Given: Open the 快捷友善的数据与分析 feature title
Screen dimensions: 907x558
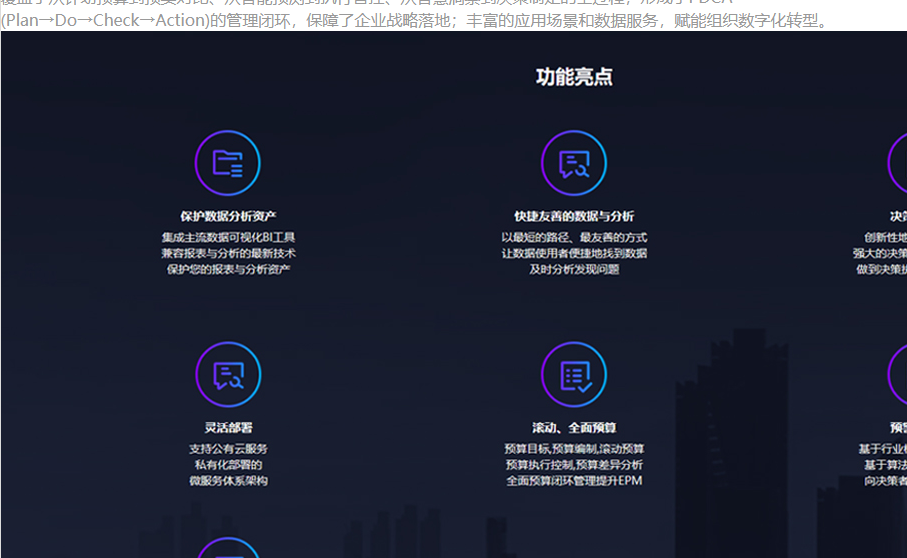Looking at the screenshot, I should (x=574, y=216).
